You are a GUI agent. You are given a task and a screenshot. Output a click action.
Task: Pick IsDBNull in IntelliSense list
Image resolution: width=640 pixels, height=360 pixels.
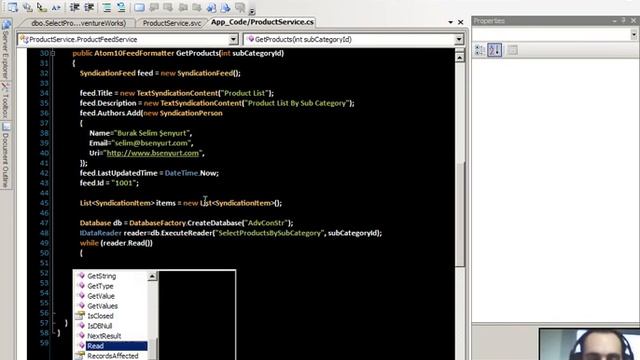[x=100, y=326]
